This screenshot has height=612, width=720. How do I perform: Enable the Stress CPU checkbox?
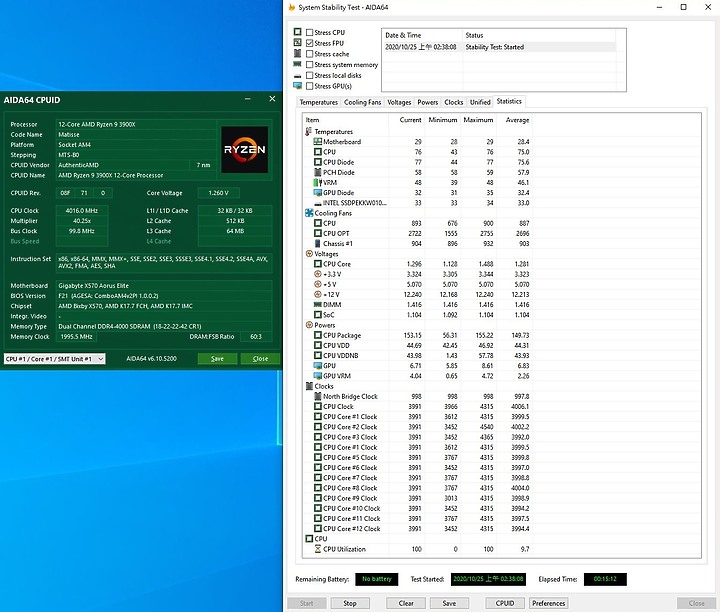click(x=309, y=33)
